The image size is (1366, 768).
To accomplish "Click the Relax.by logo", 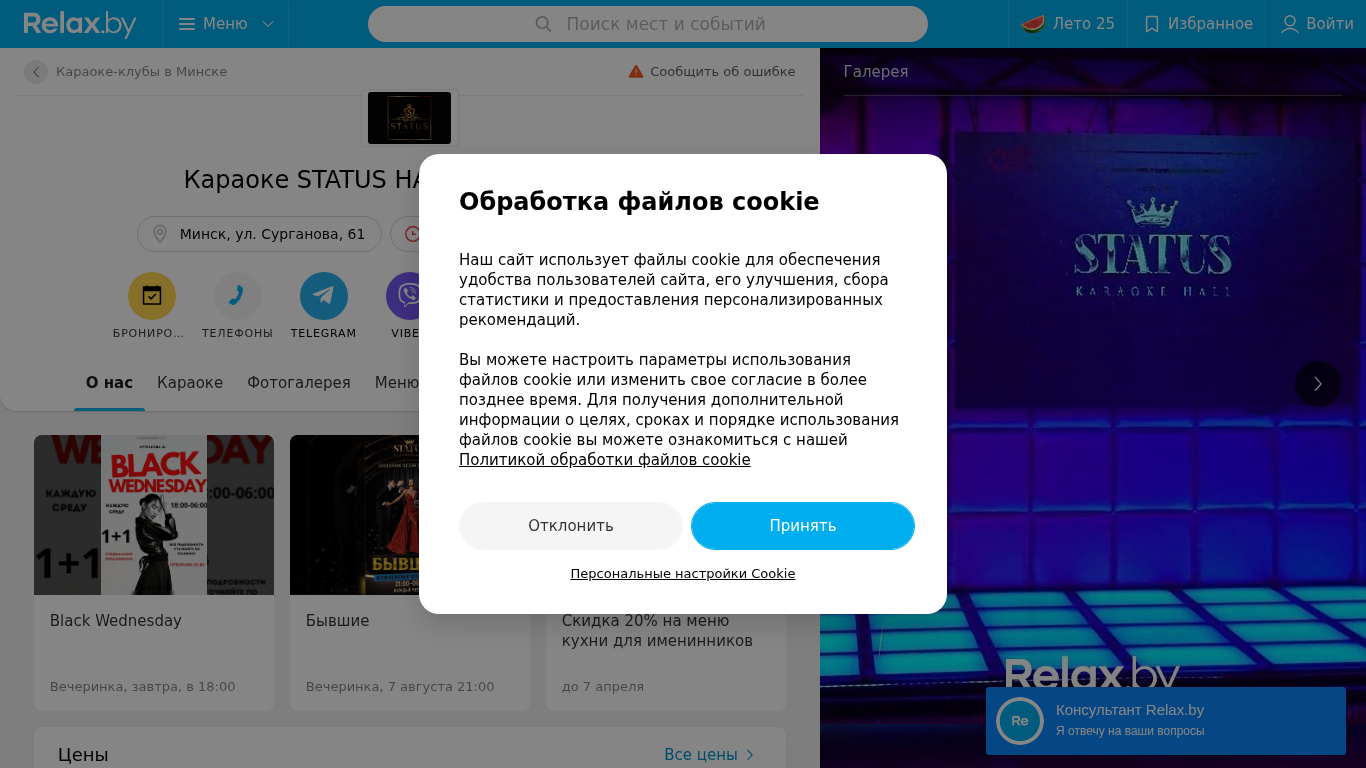I will [x=80, y=24].
